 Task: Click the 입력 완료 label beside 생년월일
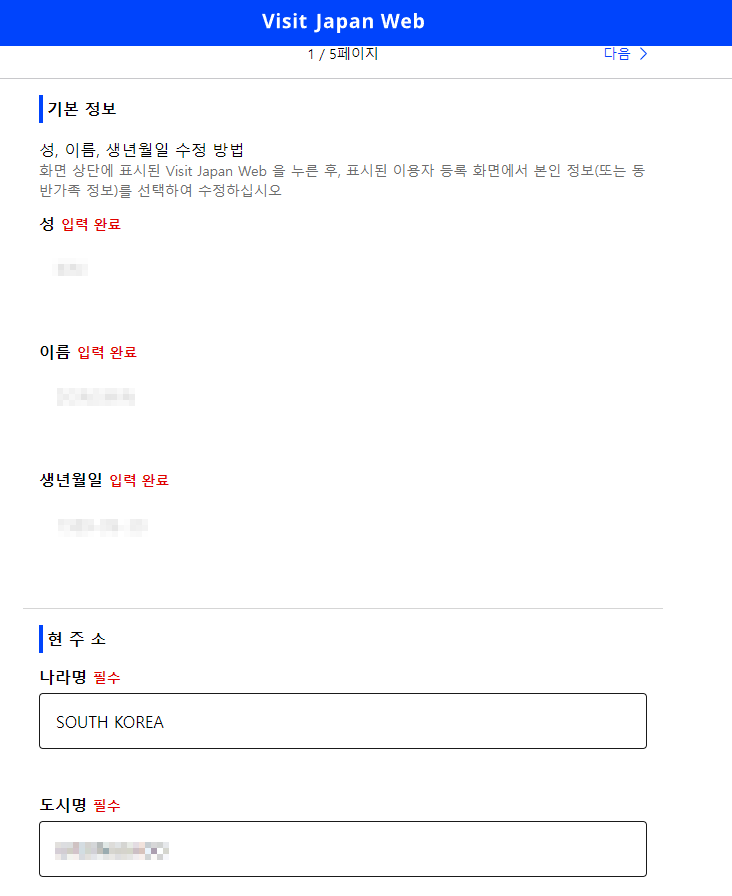coord(138,479)
